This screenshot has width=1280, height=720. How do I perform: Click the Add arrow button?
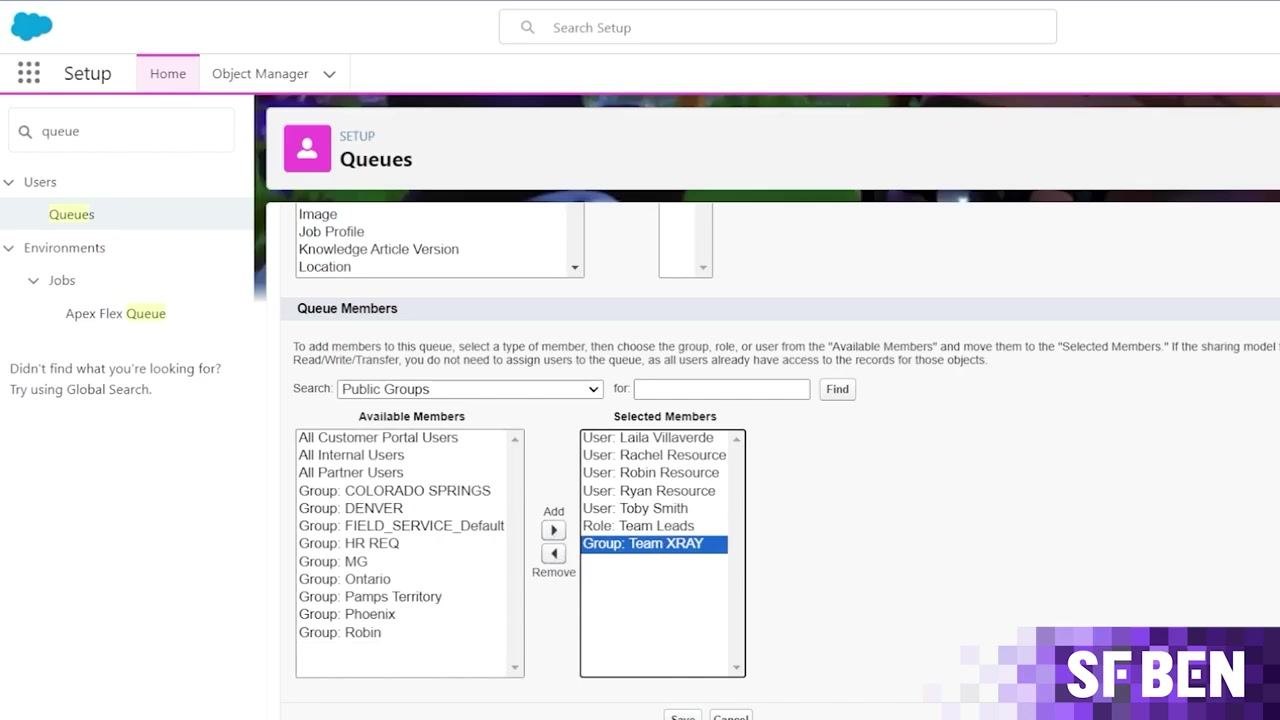pos(553,530)
